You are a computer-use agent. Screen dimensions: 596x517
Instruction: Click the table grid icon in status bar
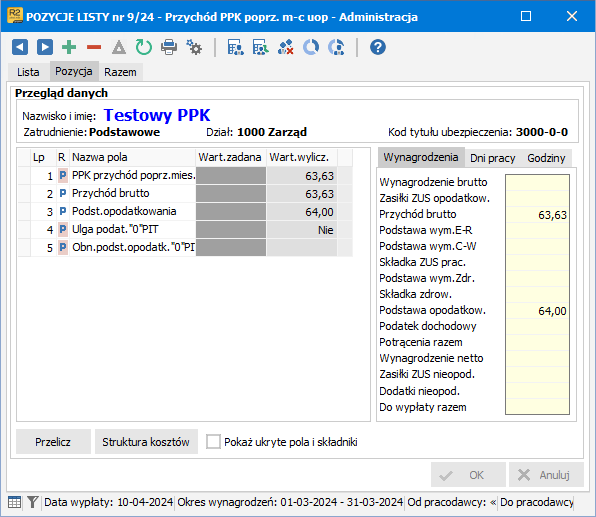click(x=14, y=503)
